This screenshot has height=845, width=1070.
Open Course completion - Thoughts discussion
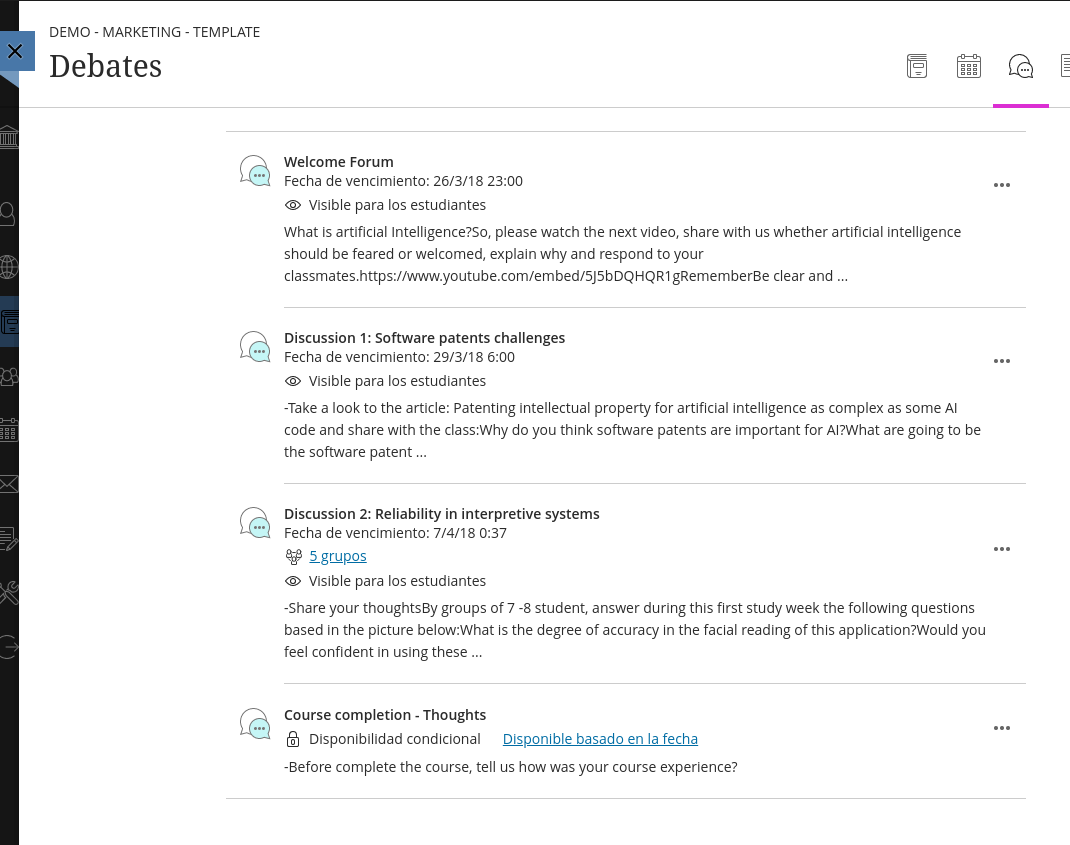pyautogui.click(x=385, y=715)
